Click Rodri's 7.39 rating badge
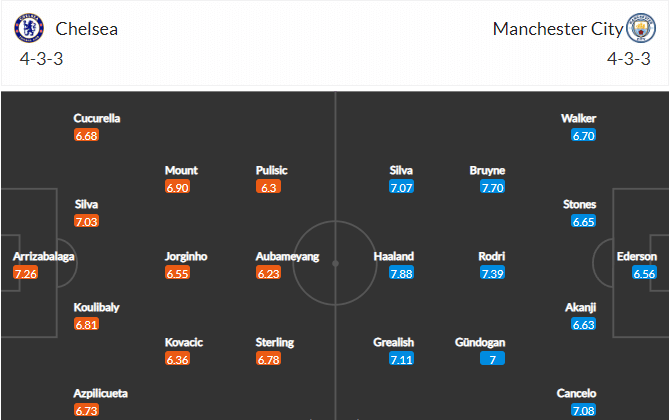 tap(492, 273)
